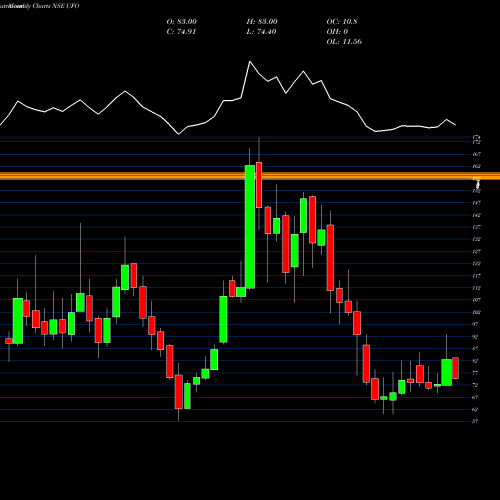The height and width of the screenshot is (500, 500).
Task: Click the 67 price axis label
Action: 476,397
